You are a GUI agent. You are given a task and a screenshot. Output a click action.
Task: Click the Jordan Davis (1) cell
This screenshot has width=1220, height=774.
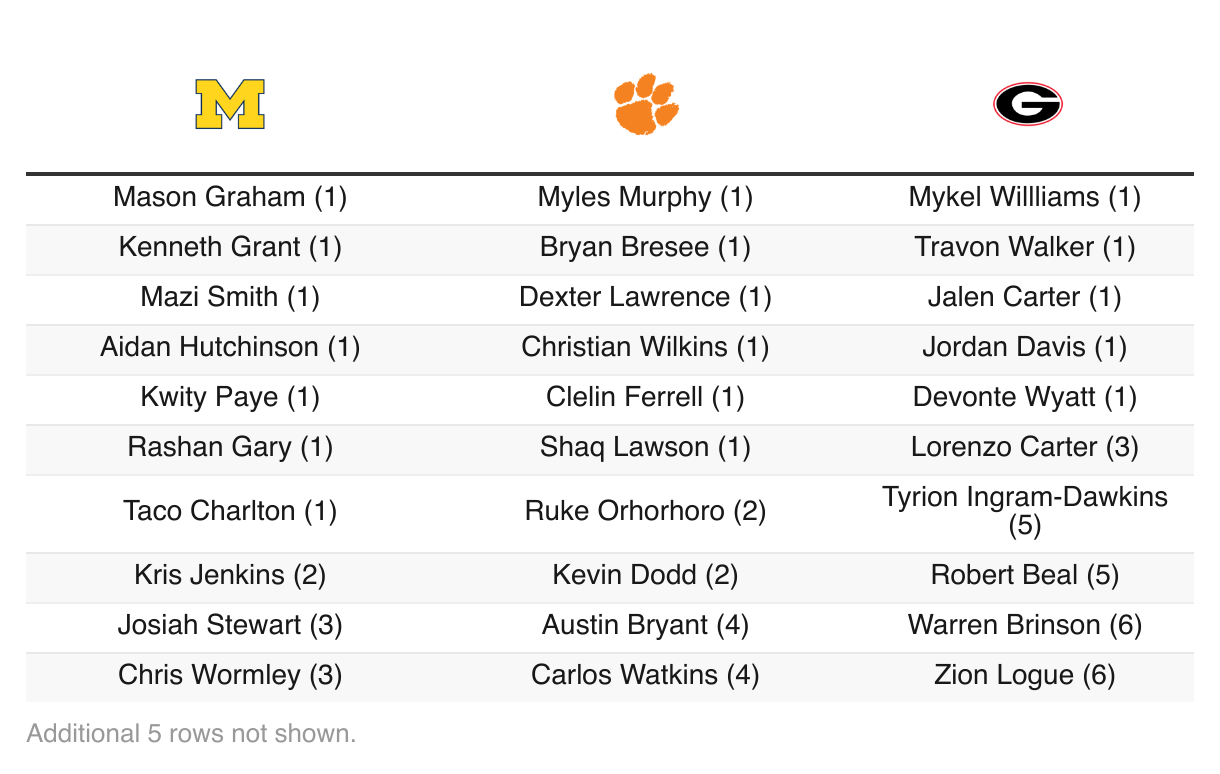coord(1025,347)
